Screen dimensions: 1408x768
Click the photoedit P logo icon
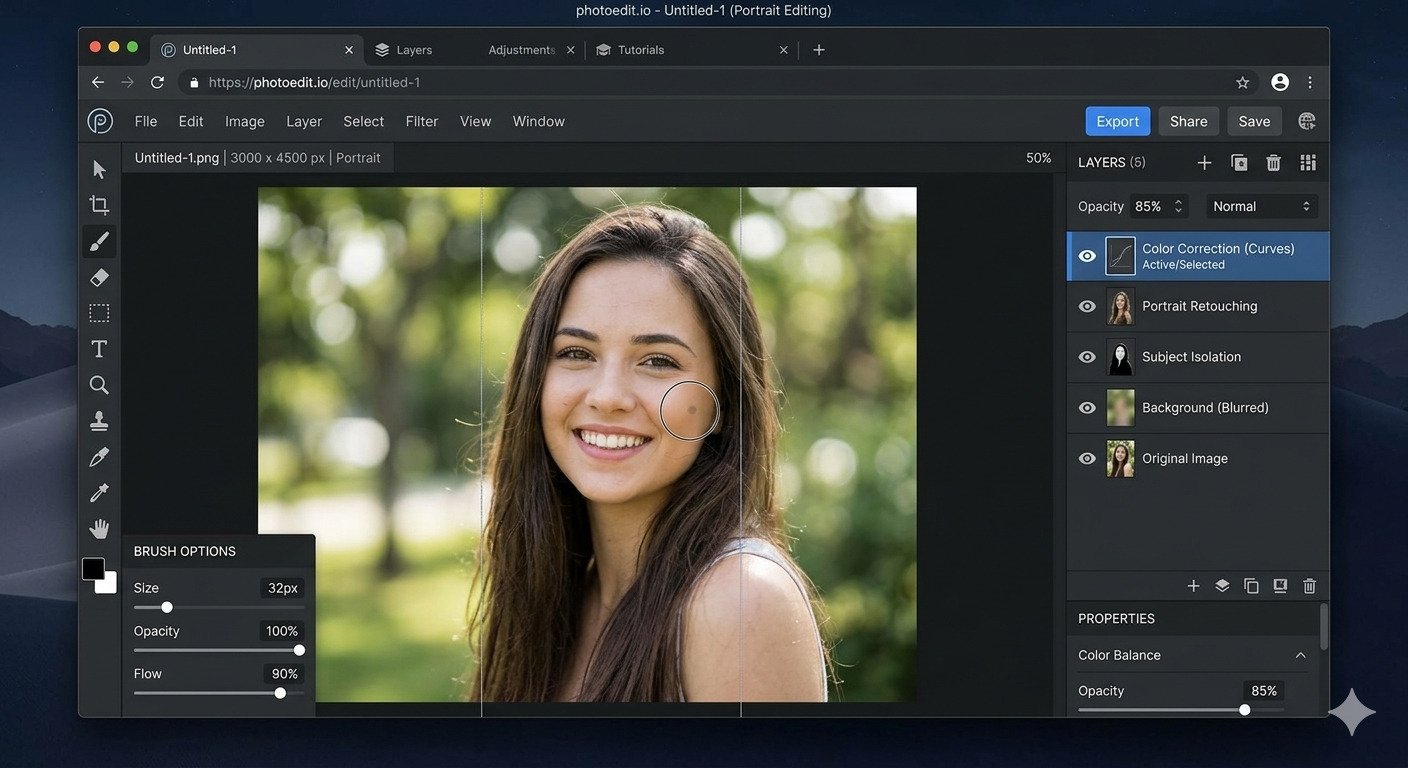pos(100,121)
